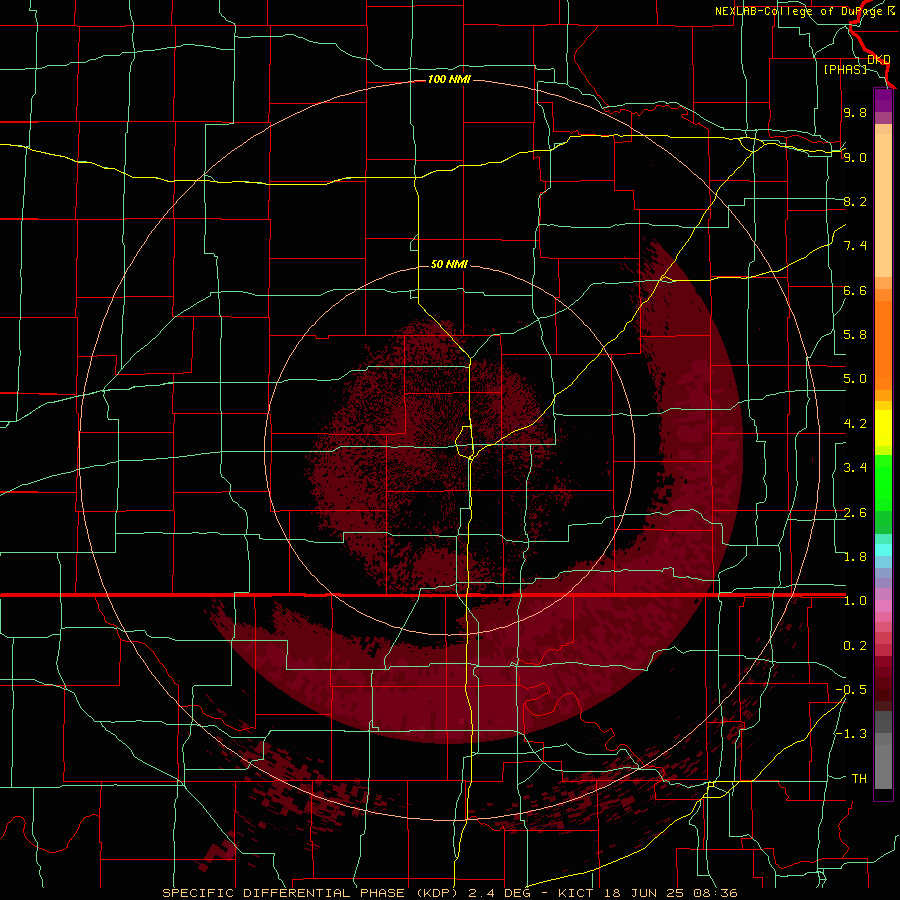Select the 5.0 scale value
Viewport: 900px width, 900px height.
pos(855,379)
